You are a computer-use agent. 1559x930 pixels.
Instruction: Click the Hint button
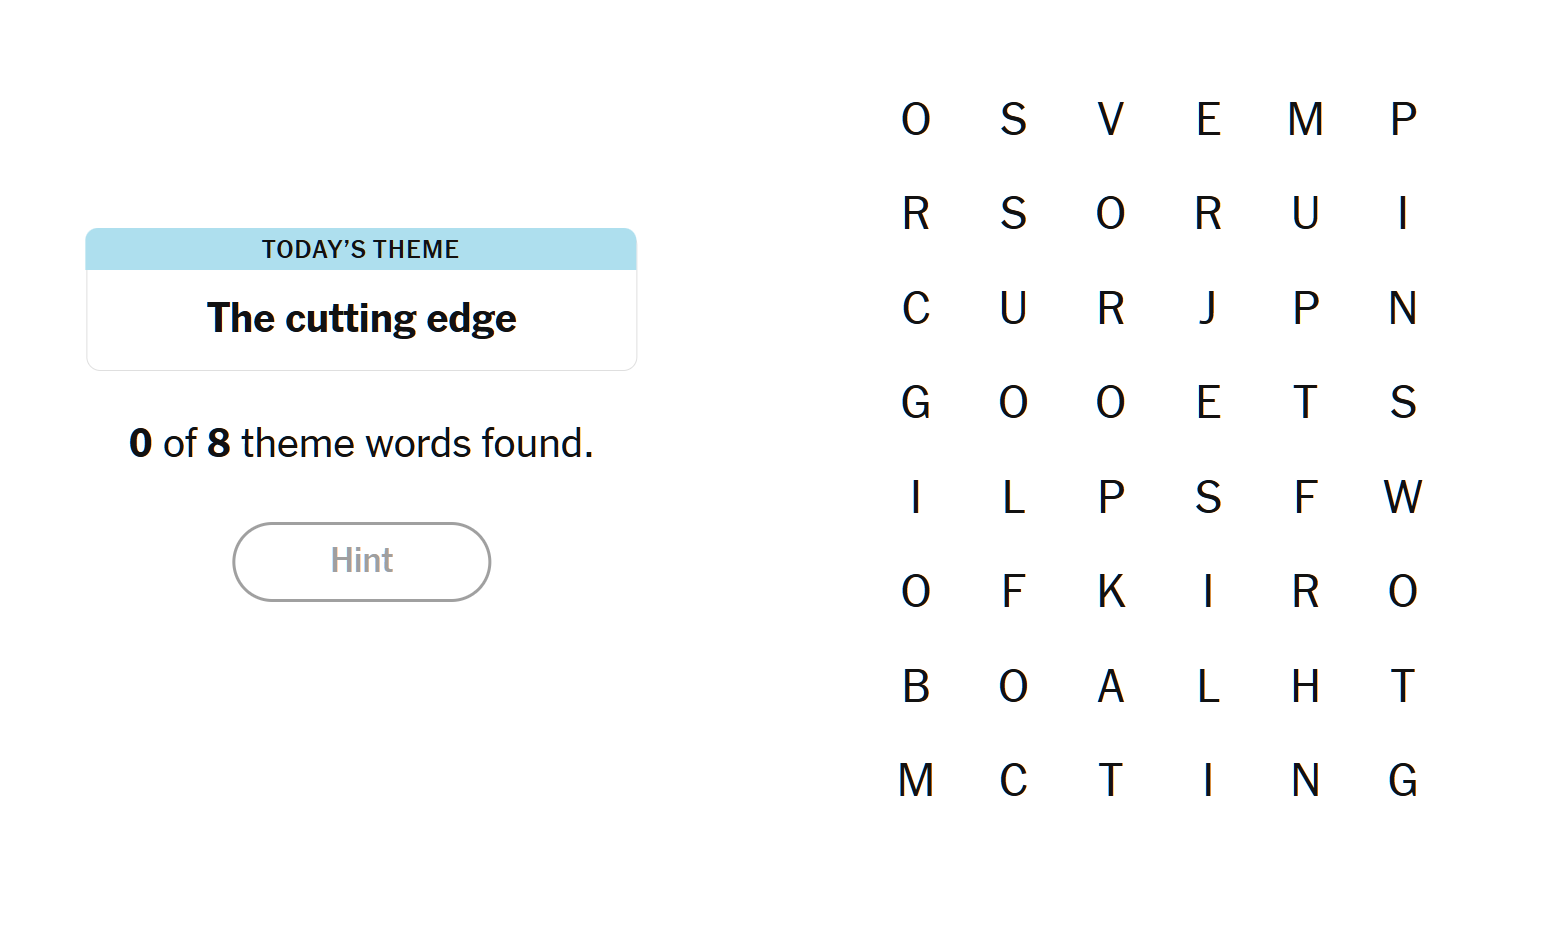tap(361, 561)
